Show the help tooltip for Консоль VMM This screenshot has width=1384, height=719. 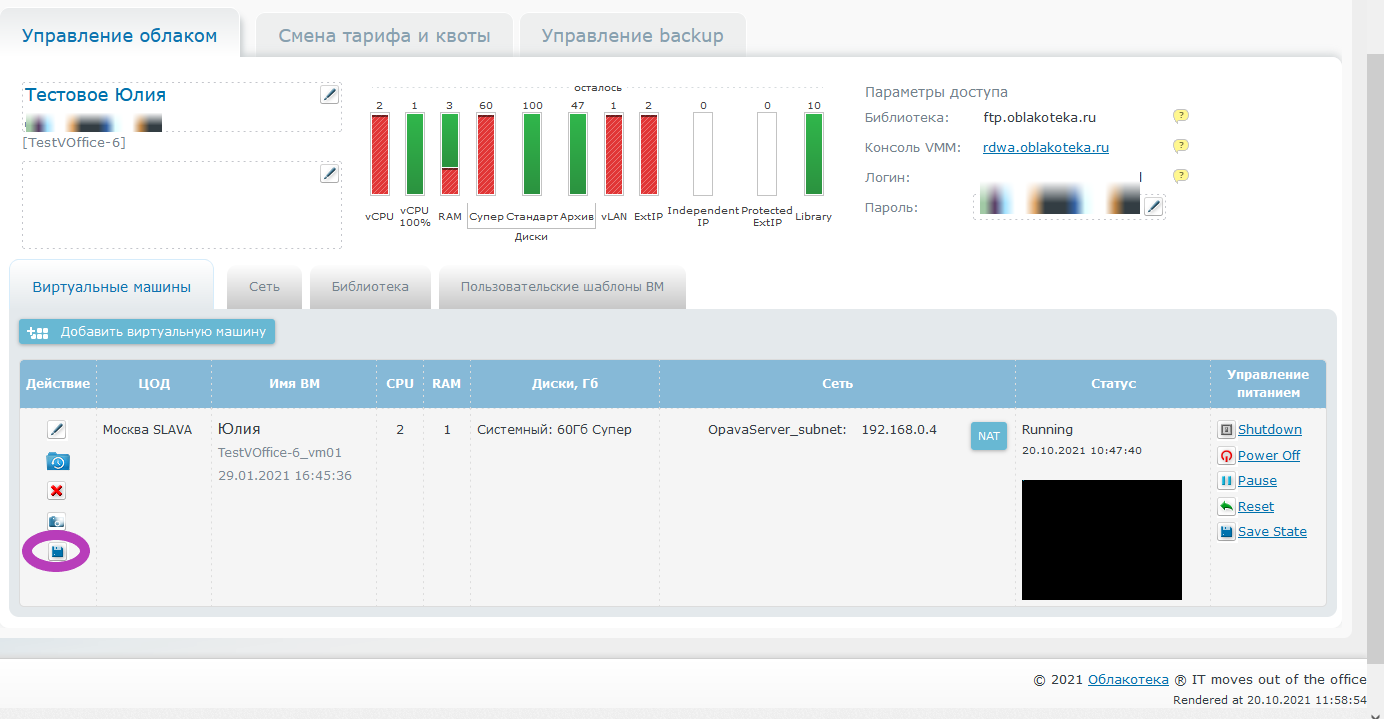(1180, 146)
